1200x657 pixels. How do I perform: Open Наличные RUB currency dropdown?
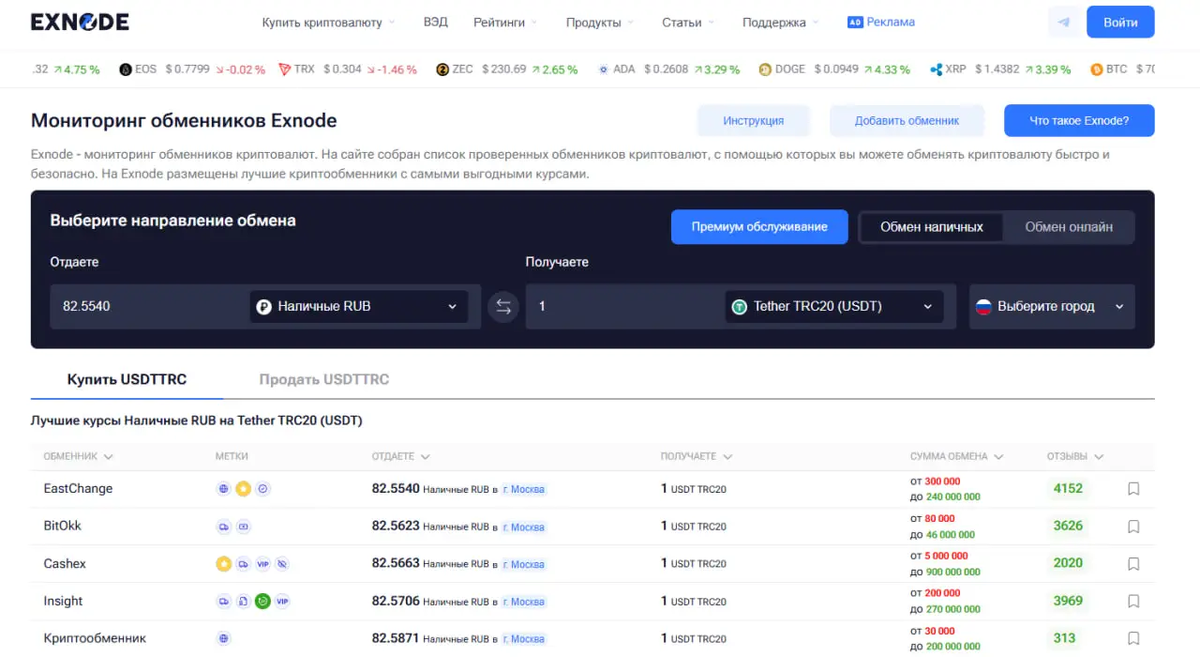[x=358, y=307]
